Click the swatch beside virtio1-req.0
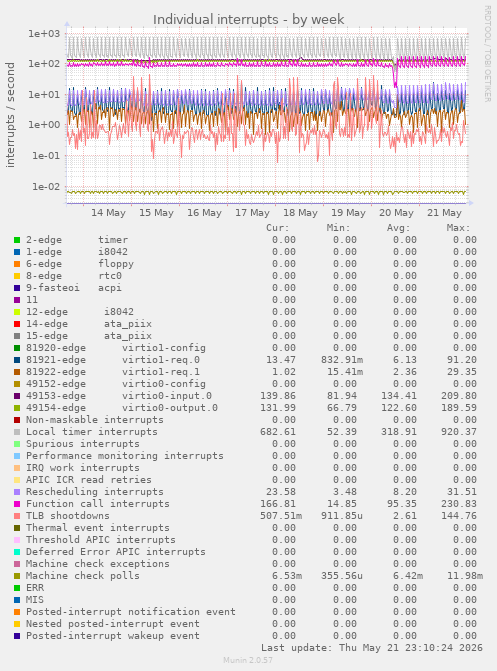 click(x=17, y=360)
